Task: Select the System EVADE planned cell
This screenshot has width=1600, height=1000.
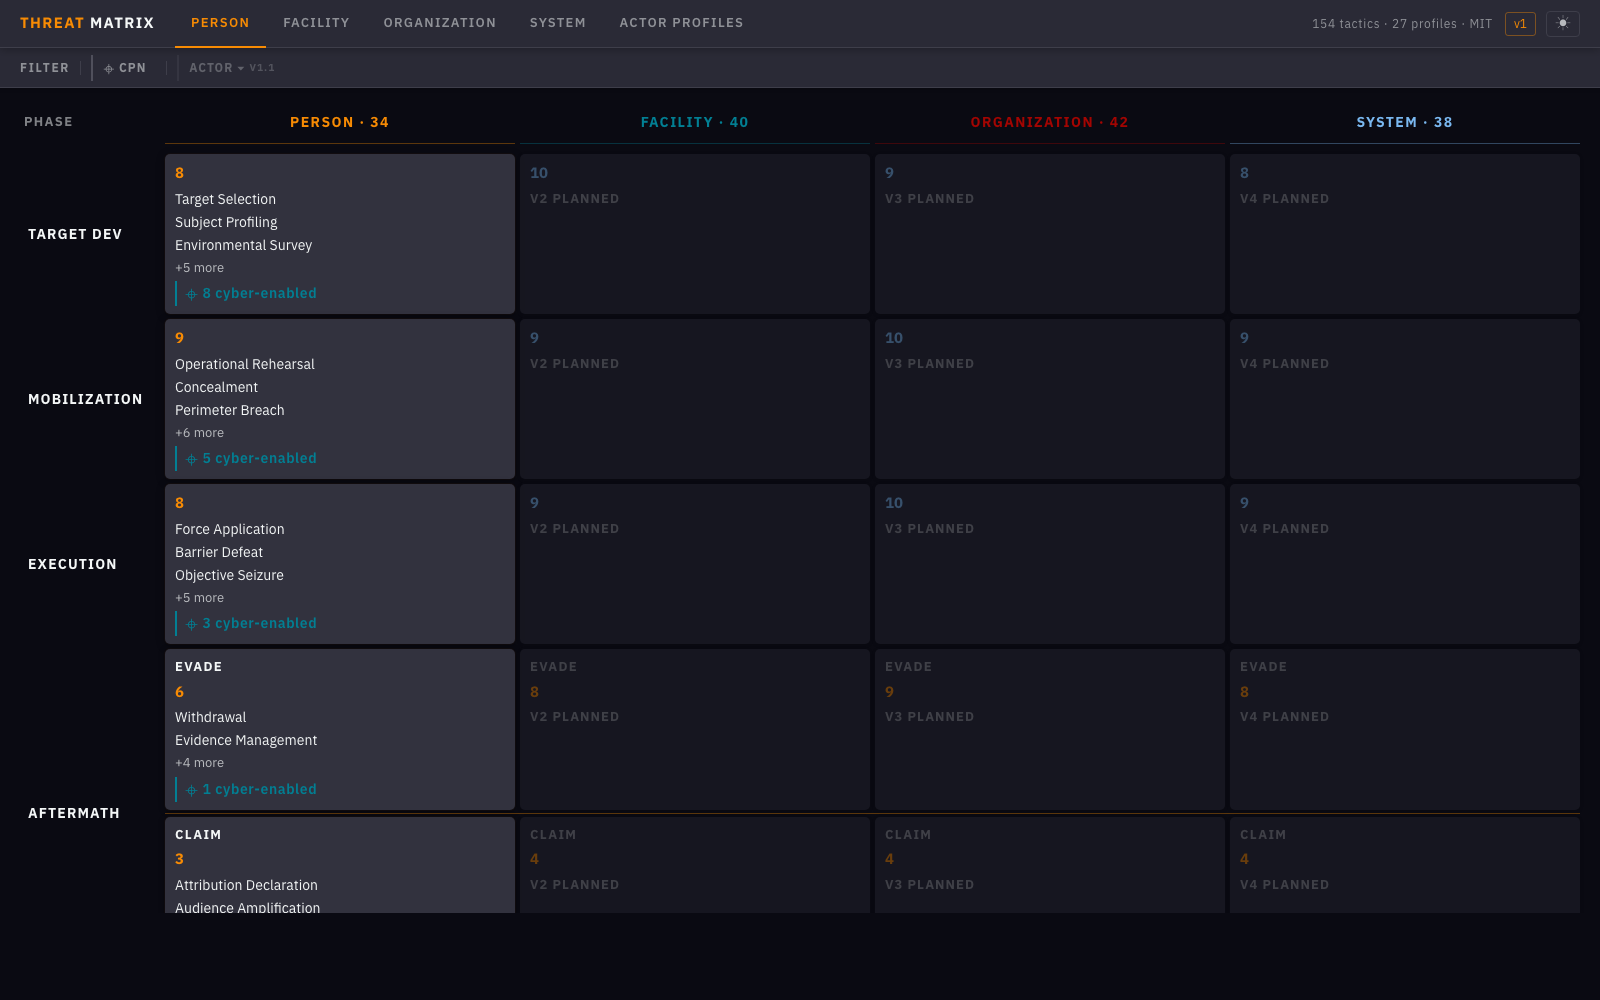Action: [x=1405, y=729]
